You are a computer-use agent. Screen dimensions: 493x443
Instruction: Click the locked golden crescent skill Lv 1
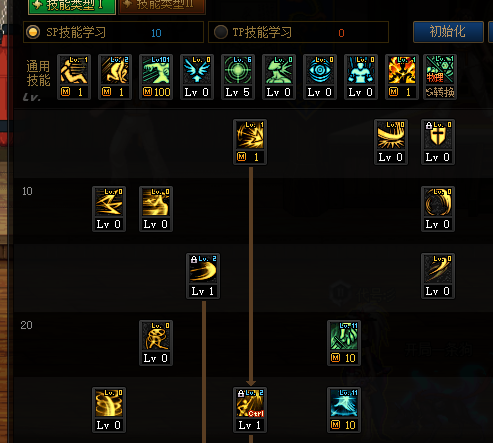203,276
